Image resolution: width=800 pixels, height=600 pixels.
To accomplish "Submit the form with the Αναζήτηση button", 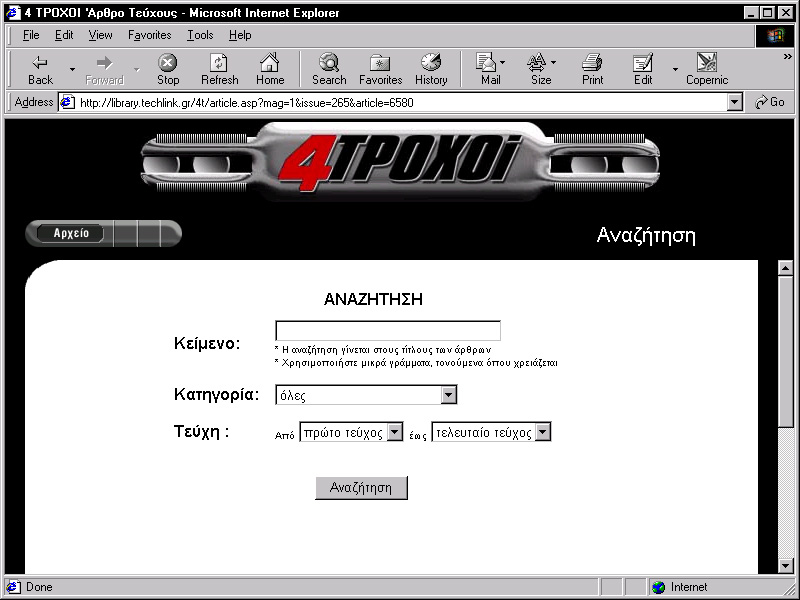I will (361, 488).
